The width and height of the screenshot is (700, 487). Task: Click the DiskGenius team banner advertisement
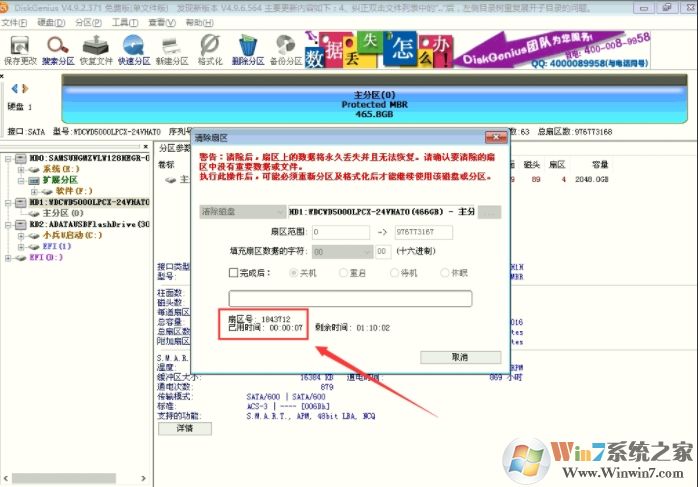pos(552,50)
